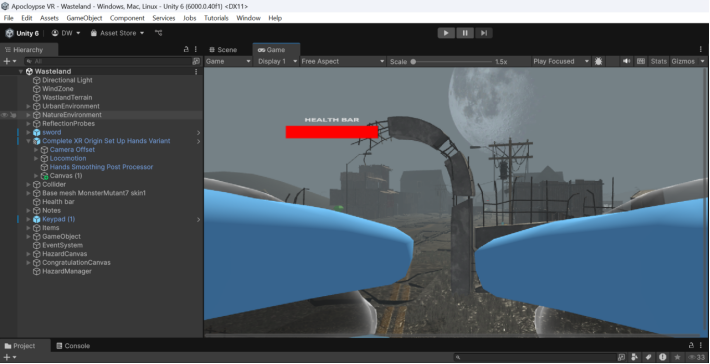Switch to the Console tab

[73, 346]
